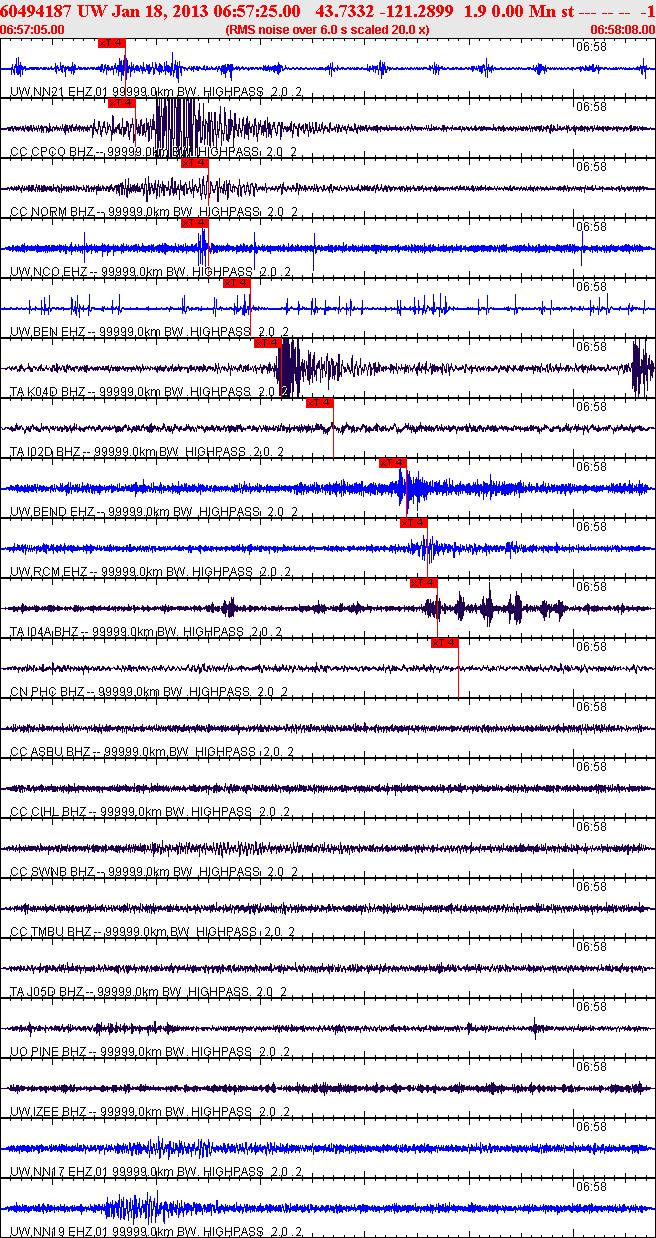656x1238 pixels.
Task: Select the pick flag on the TA I04A trace
Action: tap(424, 583)
